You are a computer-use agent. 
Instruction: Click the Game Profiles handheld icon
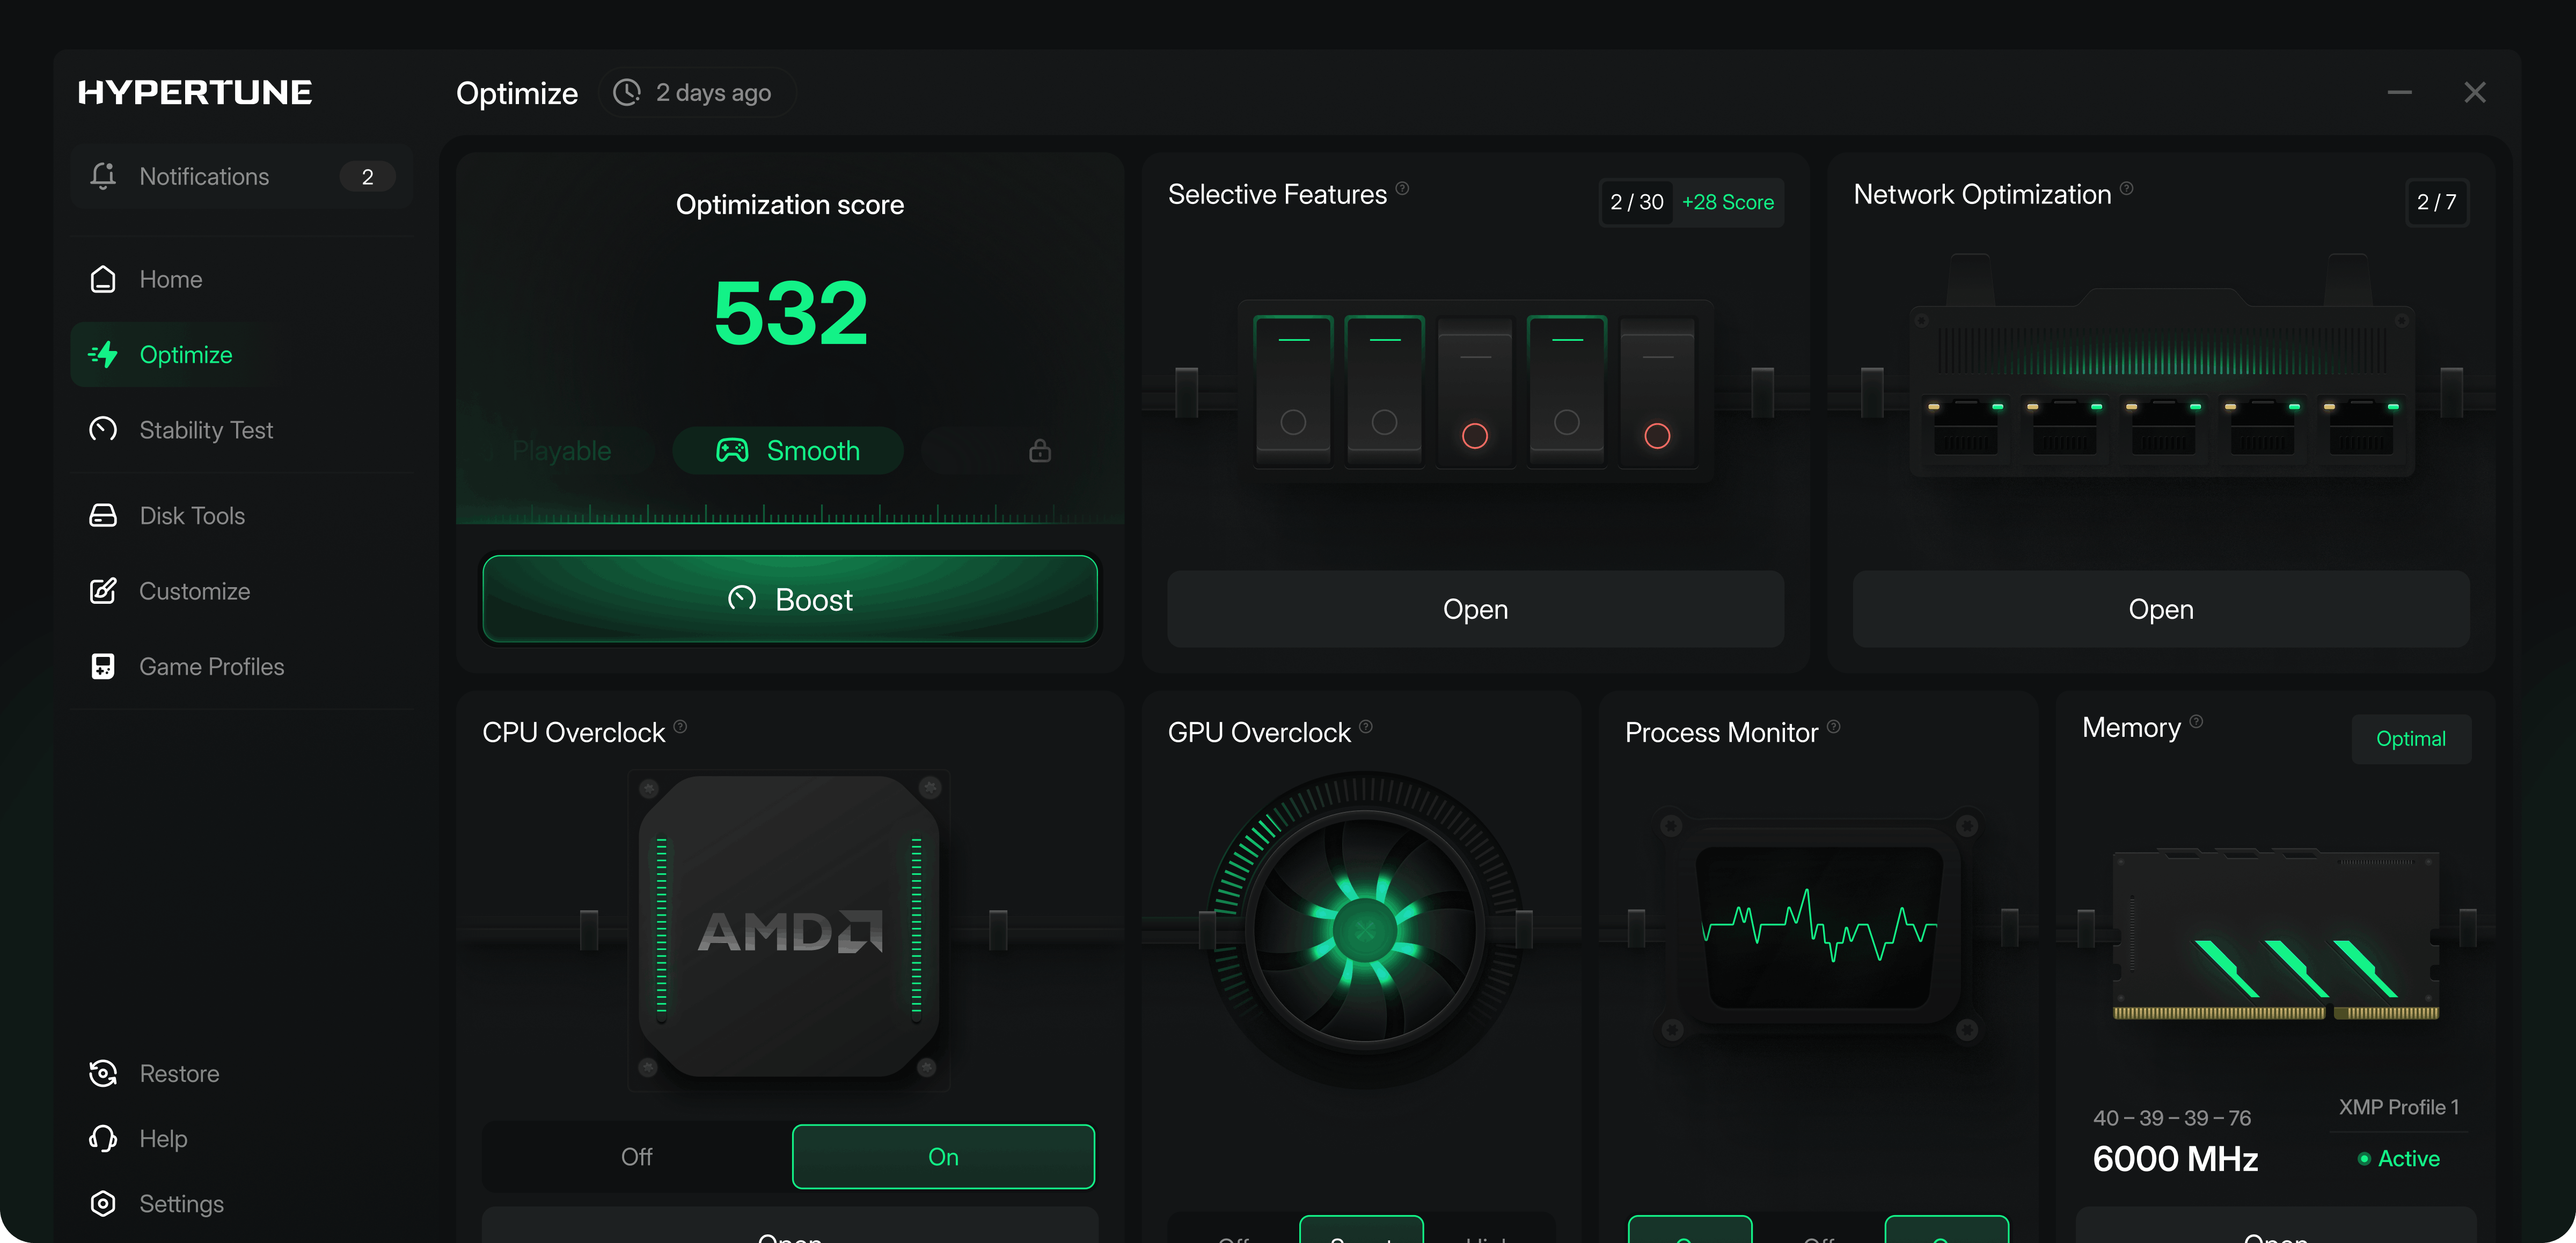pos(103,666)
